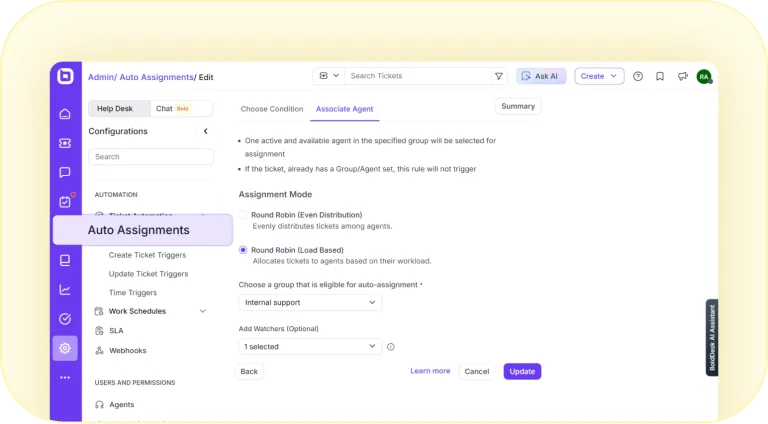Select Round Robin (Even Distribution) option
The width and height of the screenshot is (768, 424).
tap(243, 215)
